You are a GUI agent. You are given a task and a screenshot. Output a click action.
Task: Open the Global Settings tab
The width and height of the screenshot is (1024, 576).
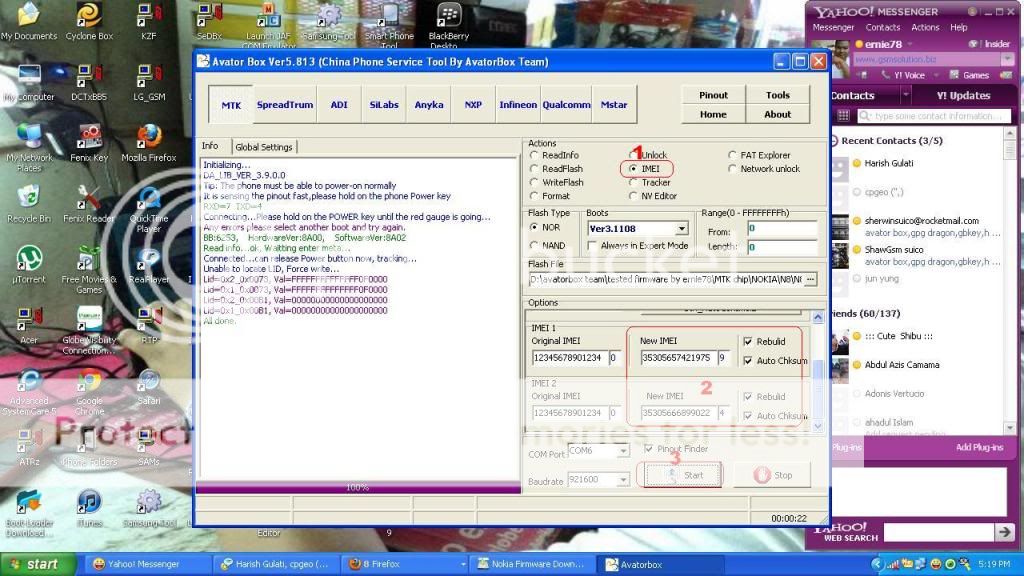coord(263,145)
